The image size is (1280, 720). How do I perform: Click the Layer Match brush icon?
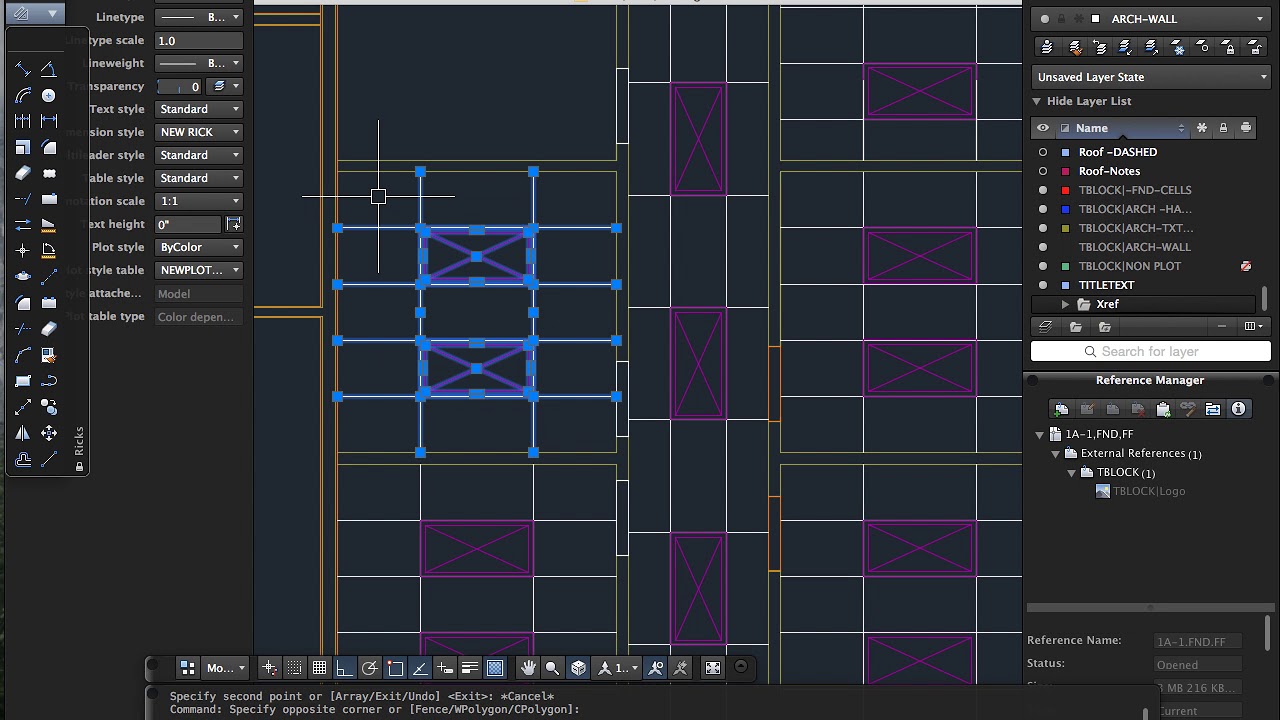tap(1074, 47)
